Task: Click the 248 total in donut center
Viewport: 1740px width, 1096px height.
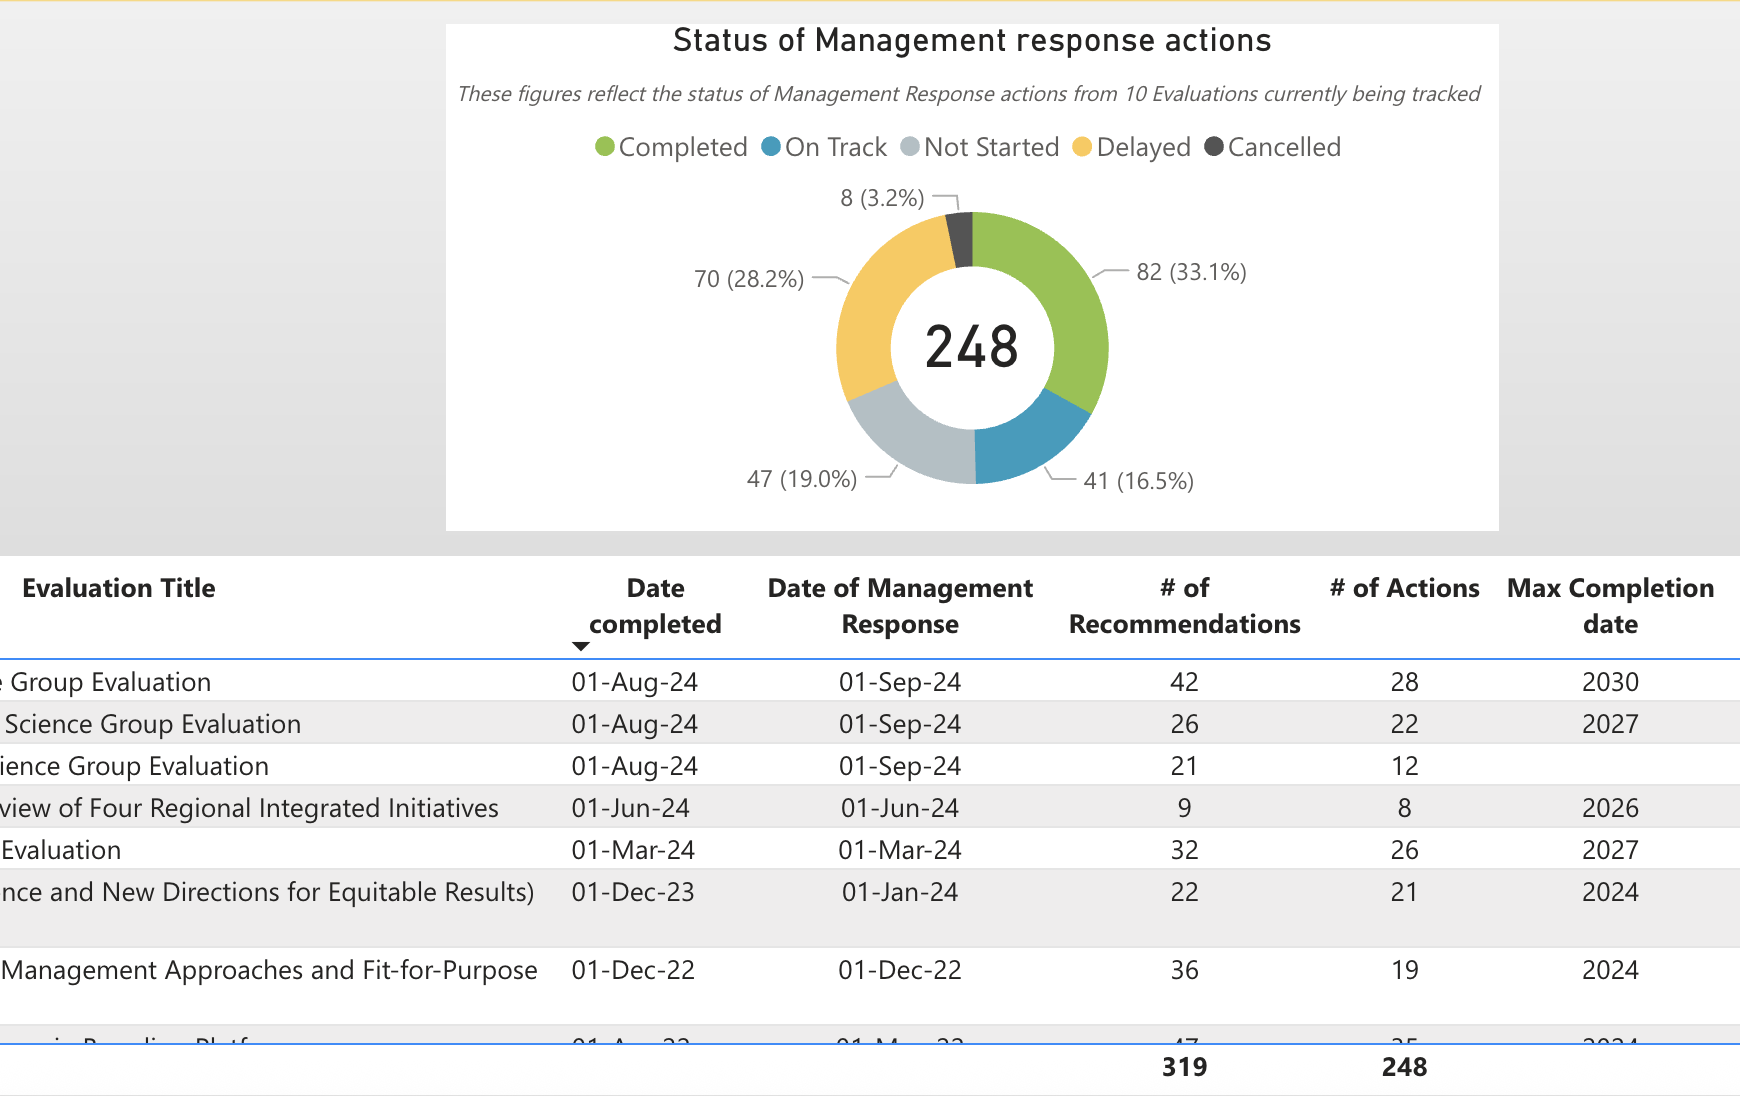Action: click(x=974, y=346)
